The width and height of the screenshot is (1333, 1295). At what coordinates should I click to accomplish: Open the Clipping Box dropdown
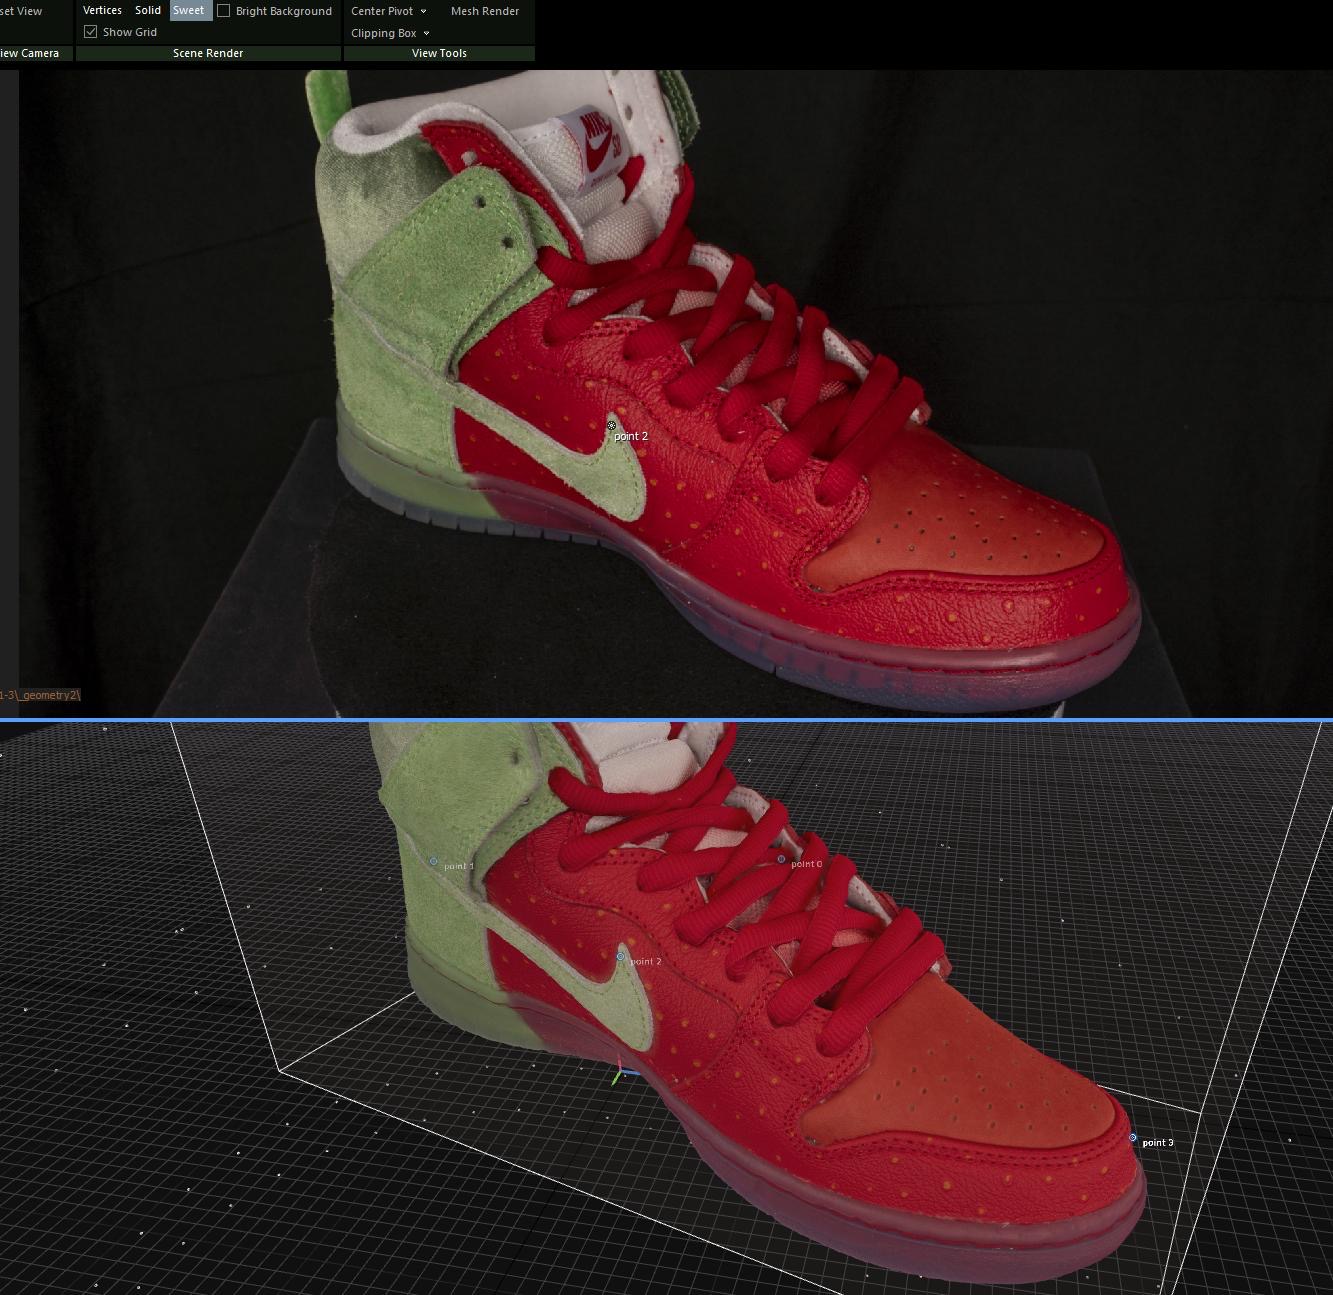coord(390,33)
